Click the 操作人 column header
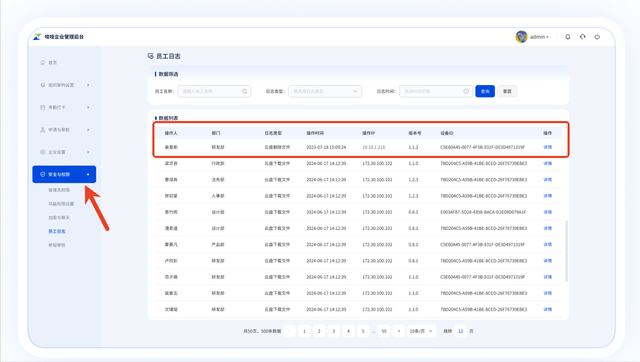Viewport: 640px width, 362px height. click(171, 133)
